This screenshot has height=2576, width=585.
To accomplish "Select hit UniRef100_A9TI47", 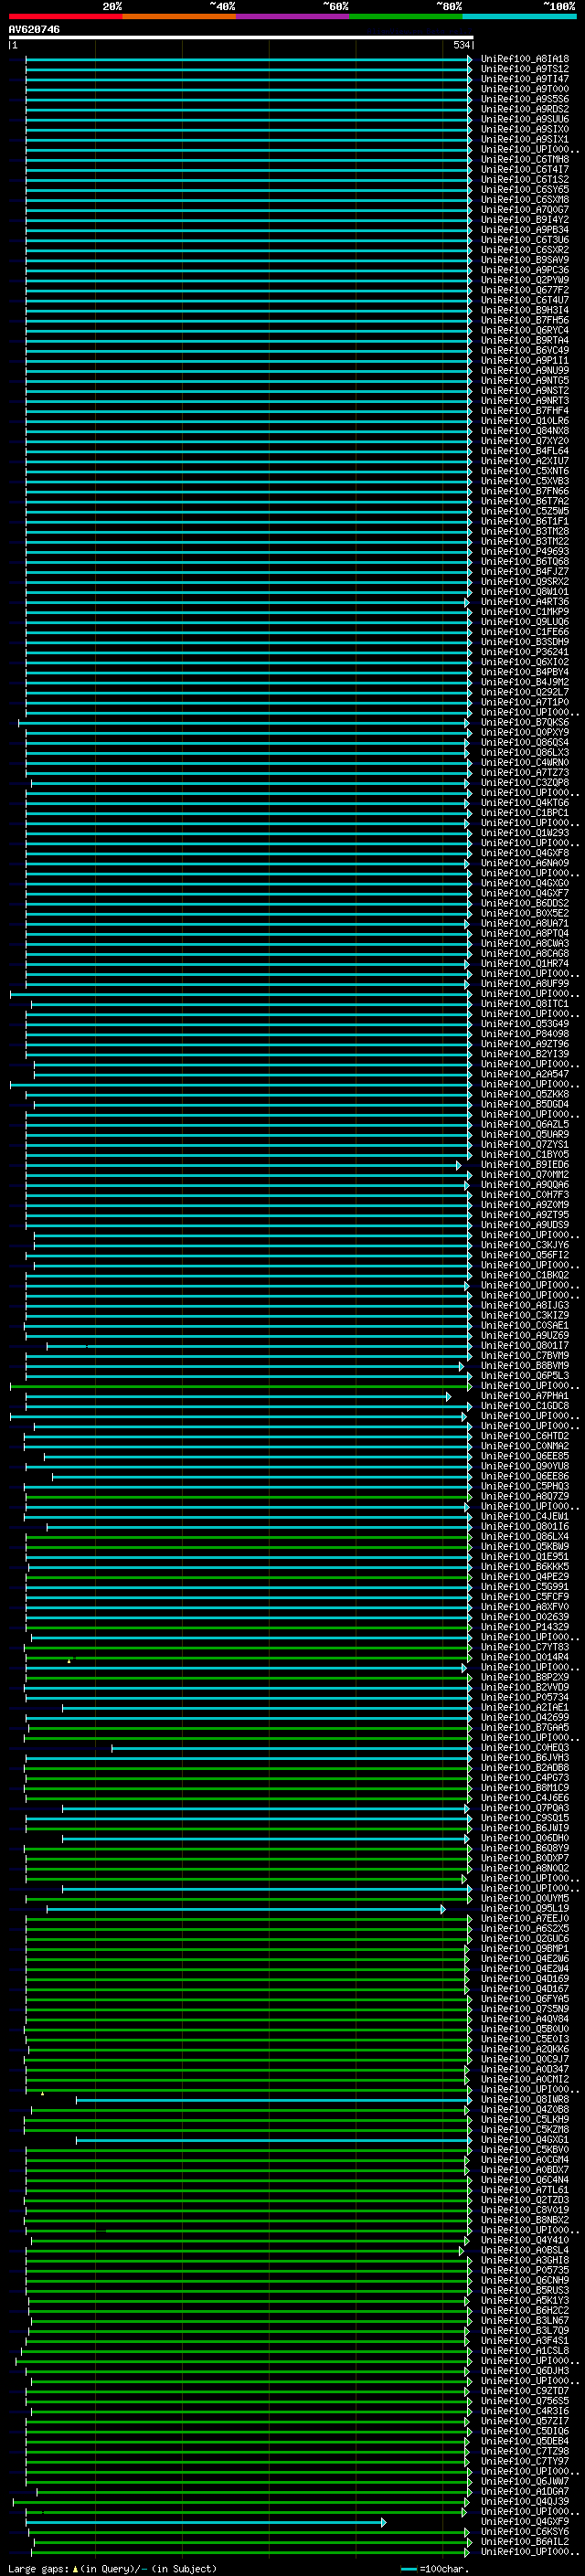I will pyautogui.click(x=525, y=79).
